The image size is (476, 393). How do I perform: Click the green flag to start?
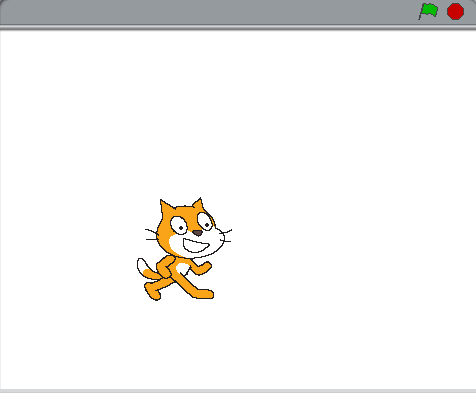(428, 11)
